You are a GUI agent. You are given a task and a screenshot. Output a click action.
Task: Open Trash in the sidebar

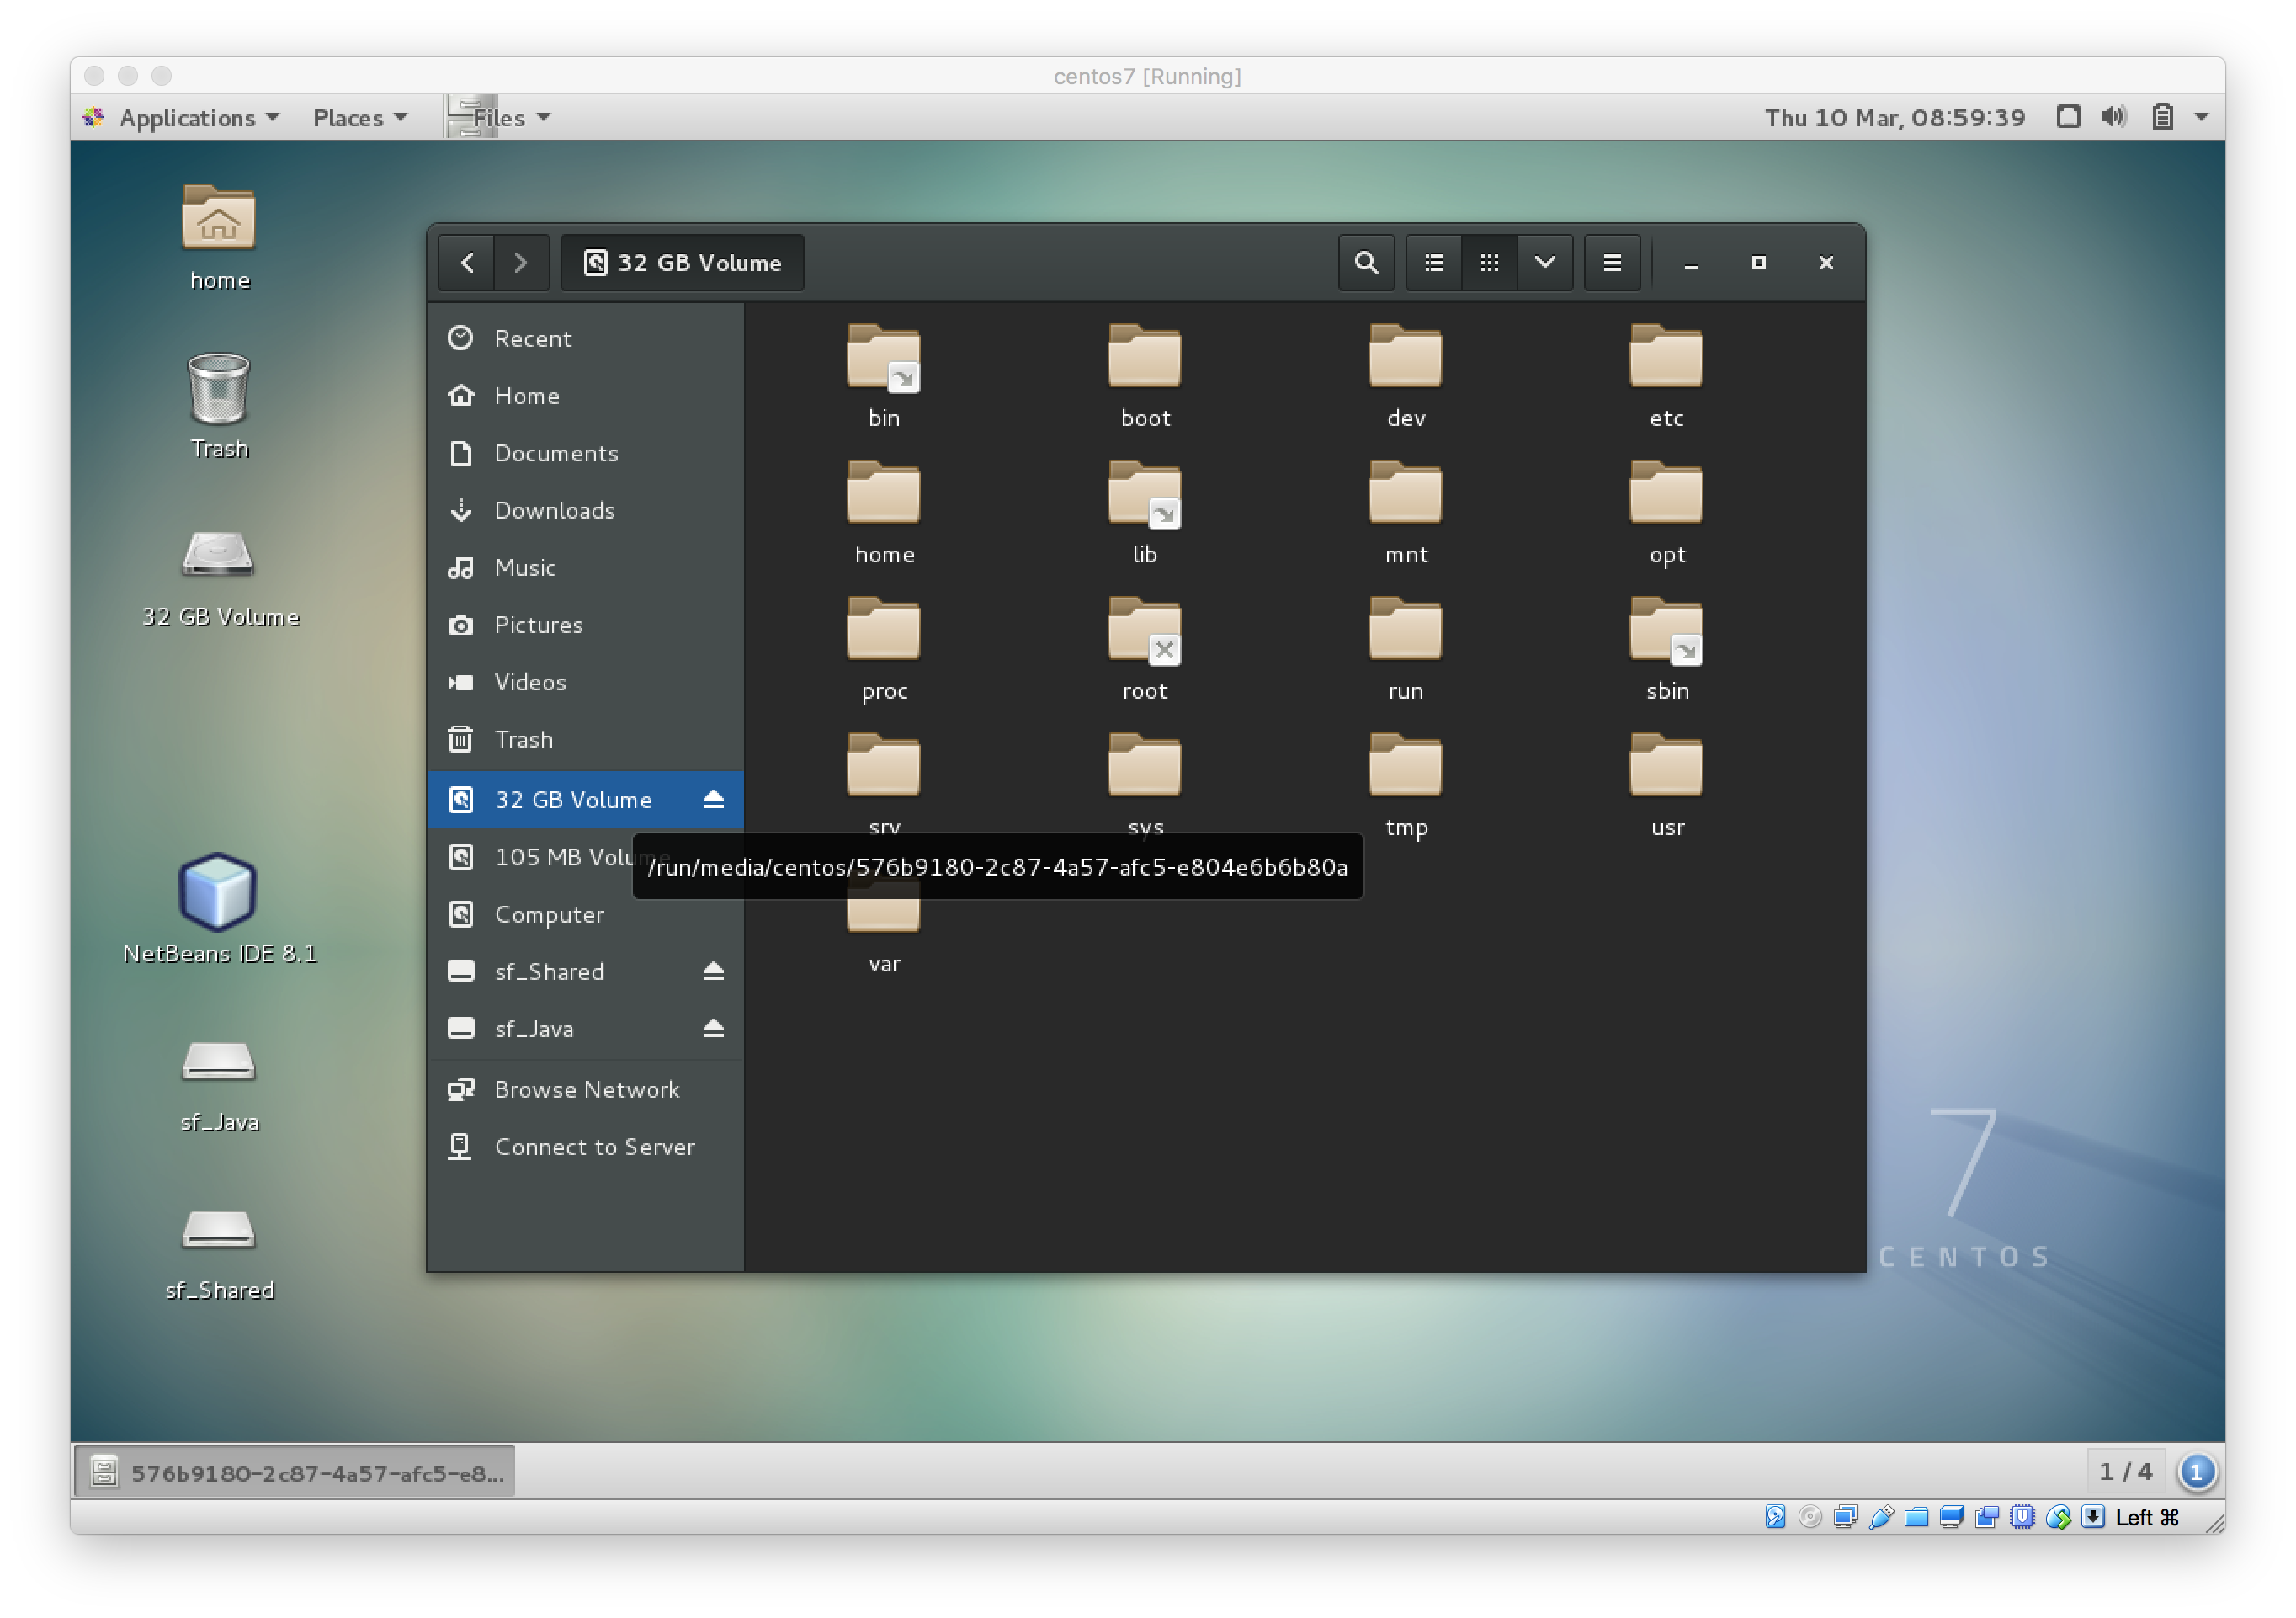pos(586,739)
